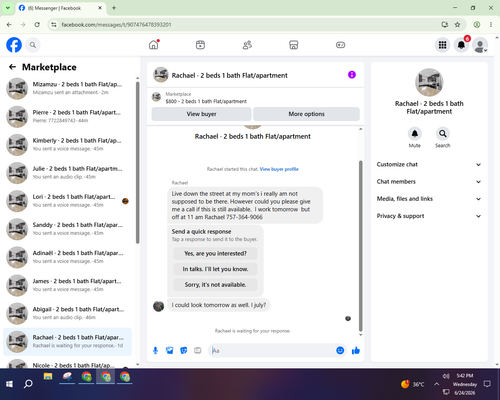Send quick response 'In talks. I'll let you know.'
500x400 pixels.
click(215, 269)
